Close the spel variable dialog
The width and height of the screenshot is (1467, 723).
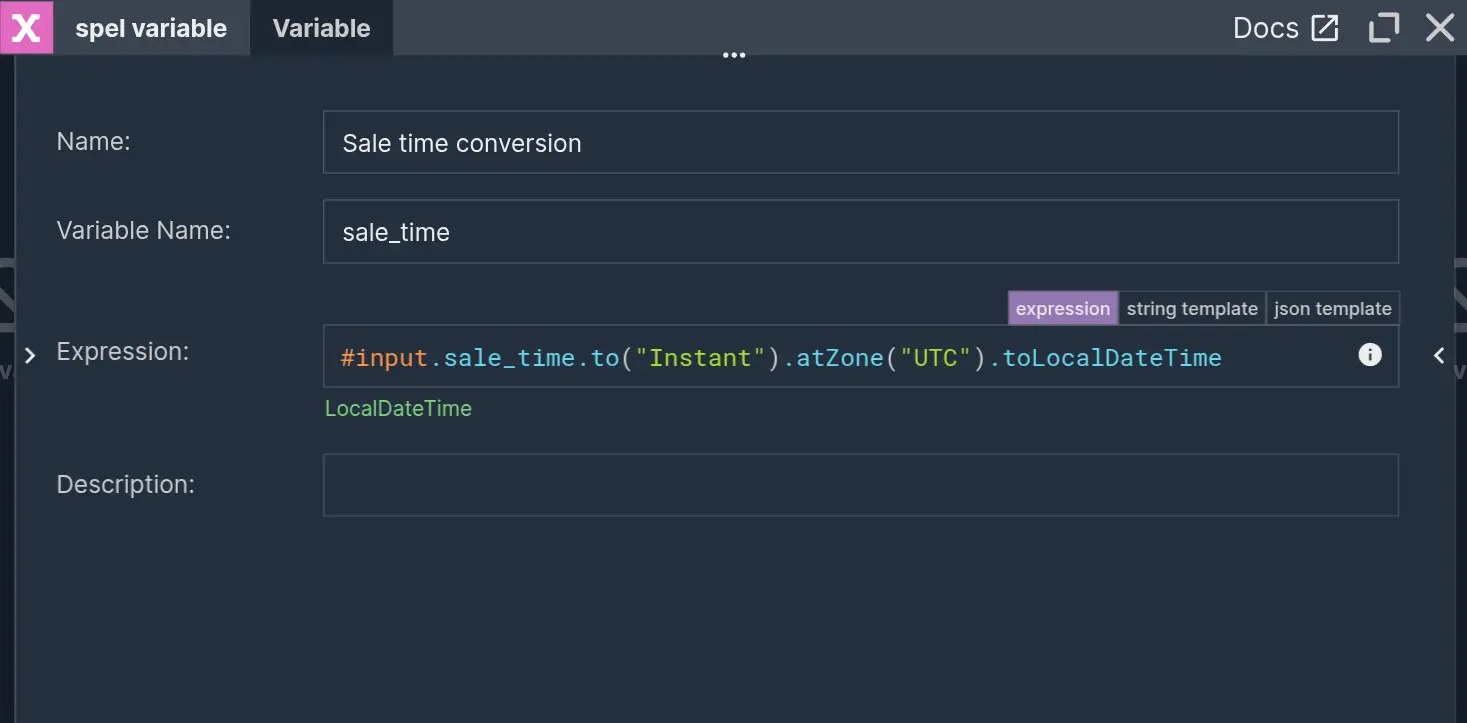click(x=1440, y=28)
